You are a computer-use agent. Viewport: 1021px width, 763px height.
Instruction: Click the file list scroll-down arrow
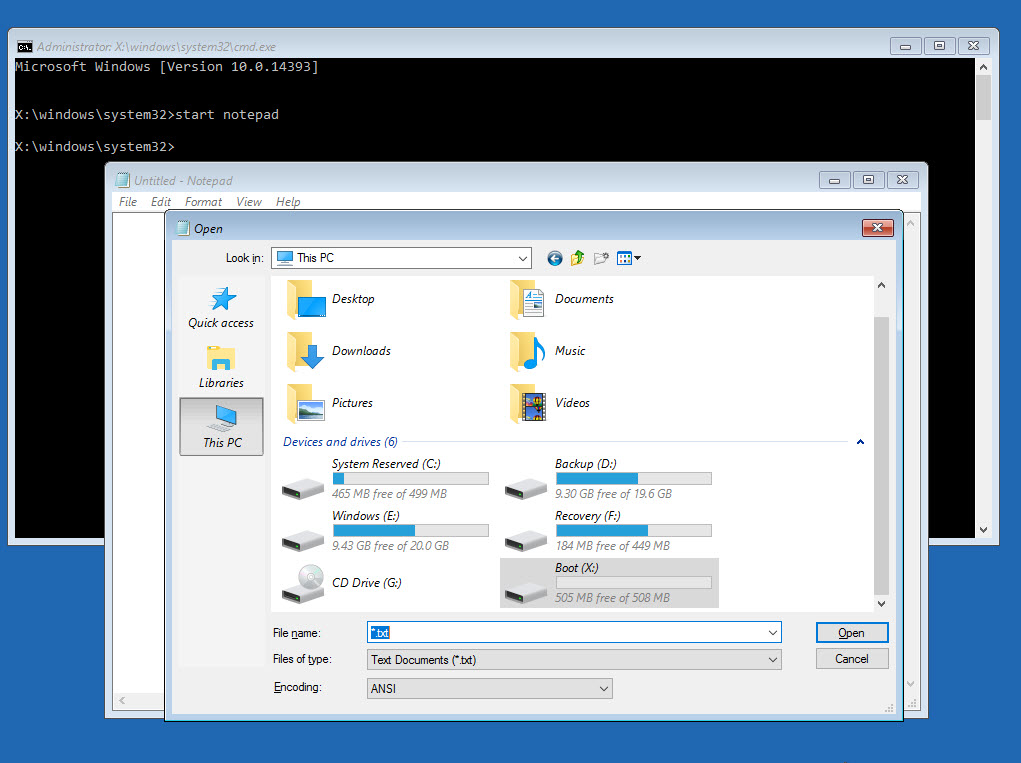[x=881, y=603]
